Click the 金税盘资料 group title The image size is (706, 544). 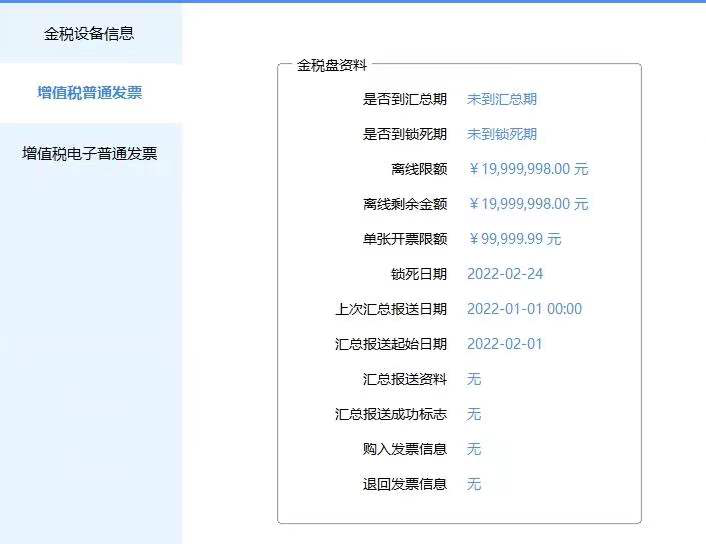(332, 65)
